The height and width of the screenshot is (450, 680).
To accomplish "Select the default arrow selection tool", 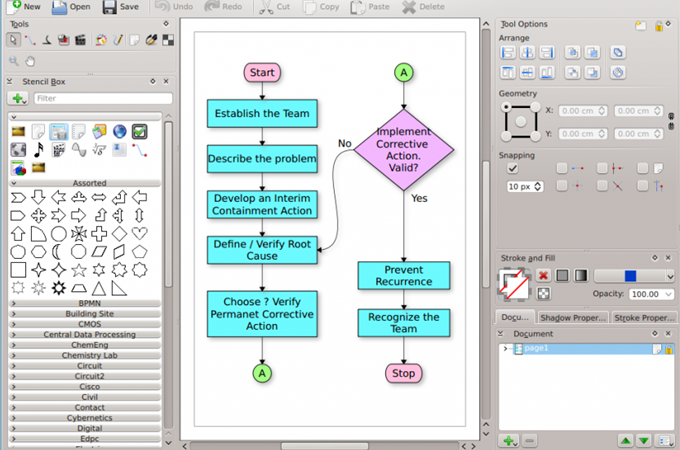I will (x=14, y=40).
